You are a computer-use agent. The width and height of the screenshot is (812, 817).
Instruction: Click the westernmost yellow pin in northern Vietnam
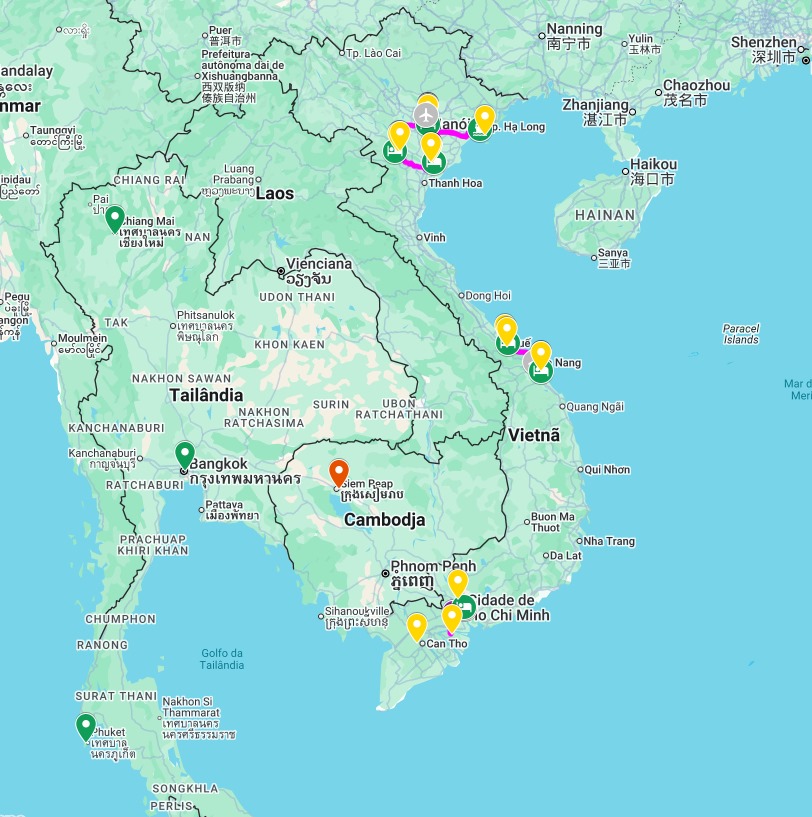click(x=399, y=134)
